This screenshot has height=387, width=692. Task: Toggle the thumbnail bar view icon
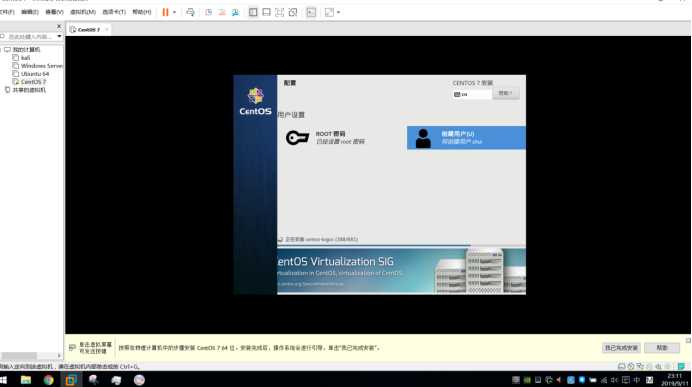coord(266,12)
